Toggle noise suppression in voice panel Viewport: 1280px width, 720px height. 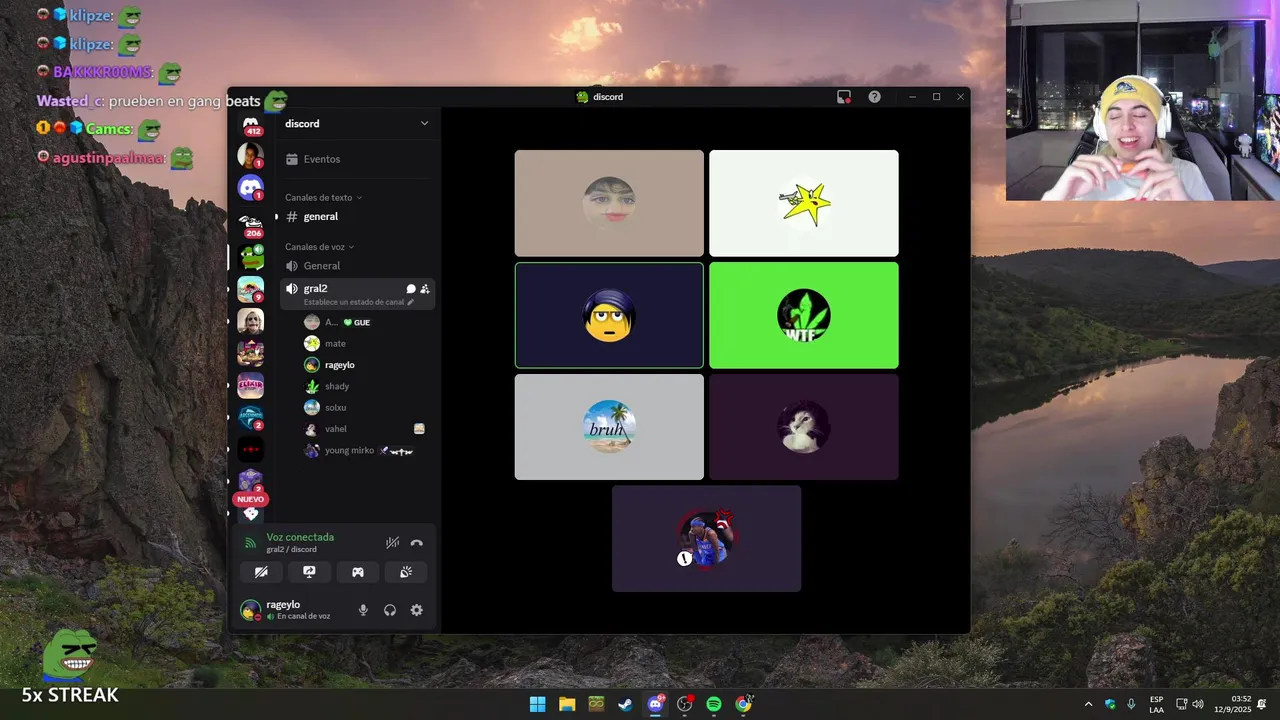392,543
